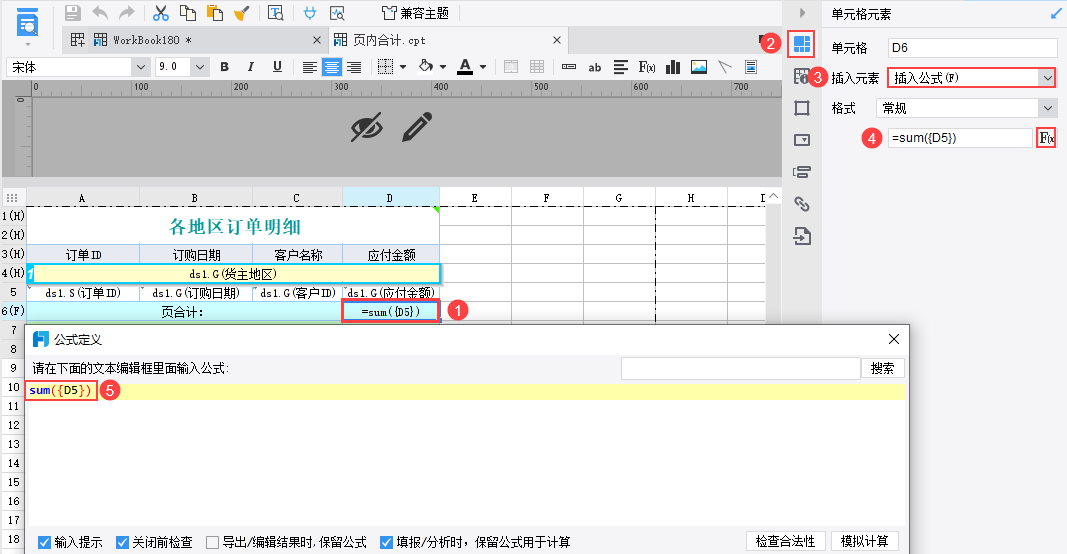Insert chart via bar chart icon

pos(673,67)
